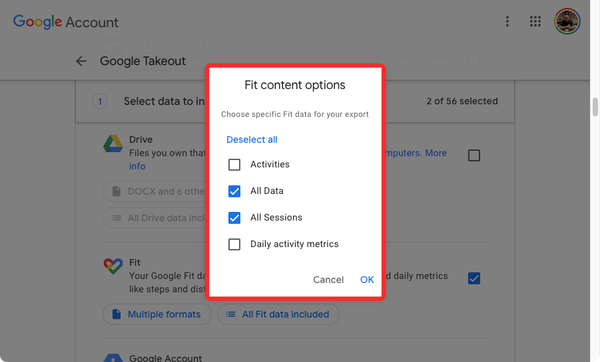Click the step 1 number circle
Viewport: 600px width, 362px height.
(x=100, y=101)
